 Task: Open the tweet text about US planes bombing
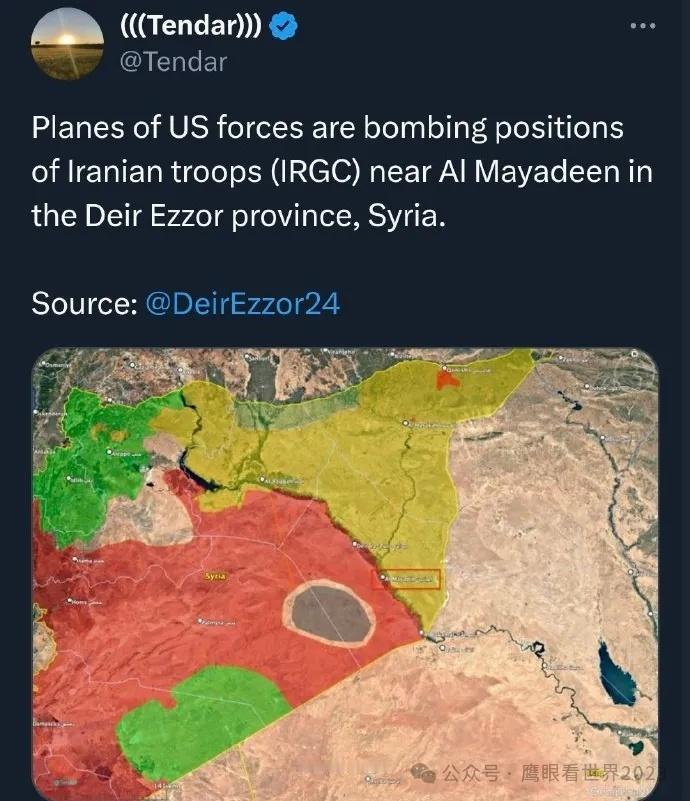pyautogui.click(x=342, y=172)
